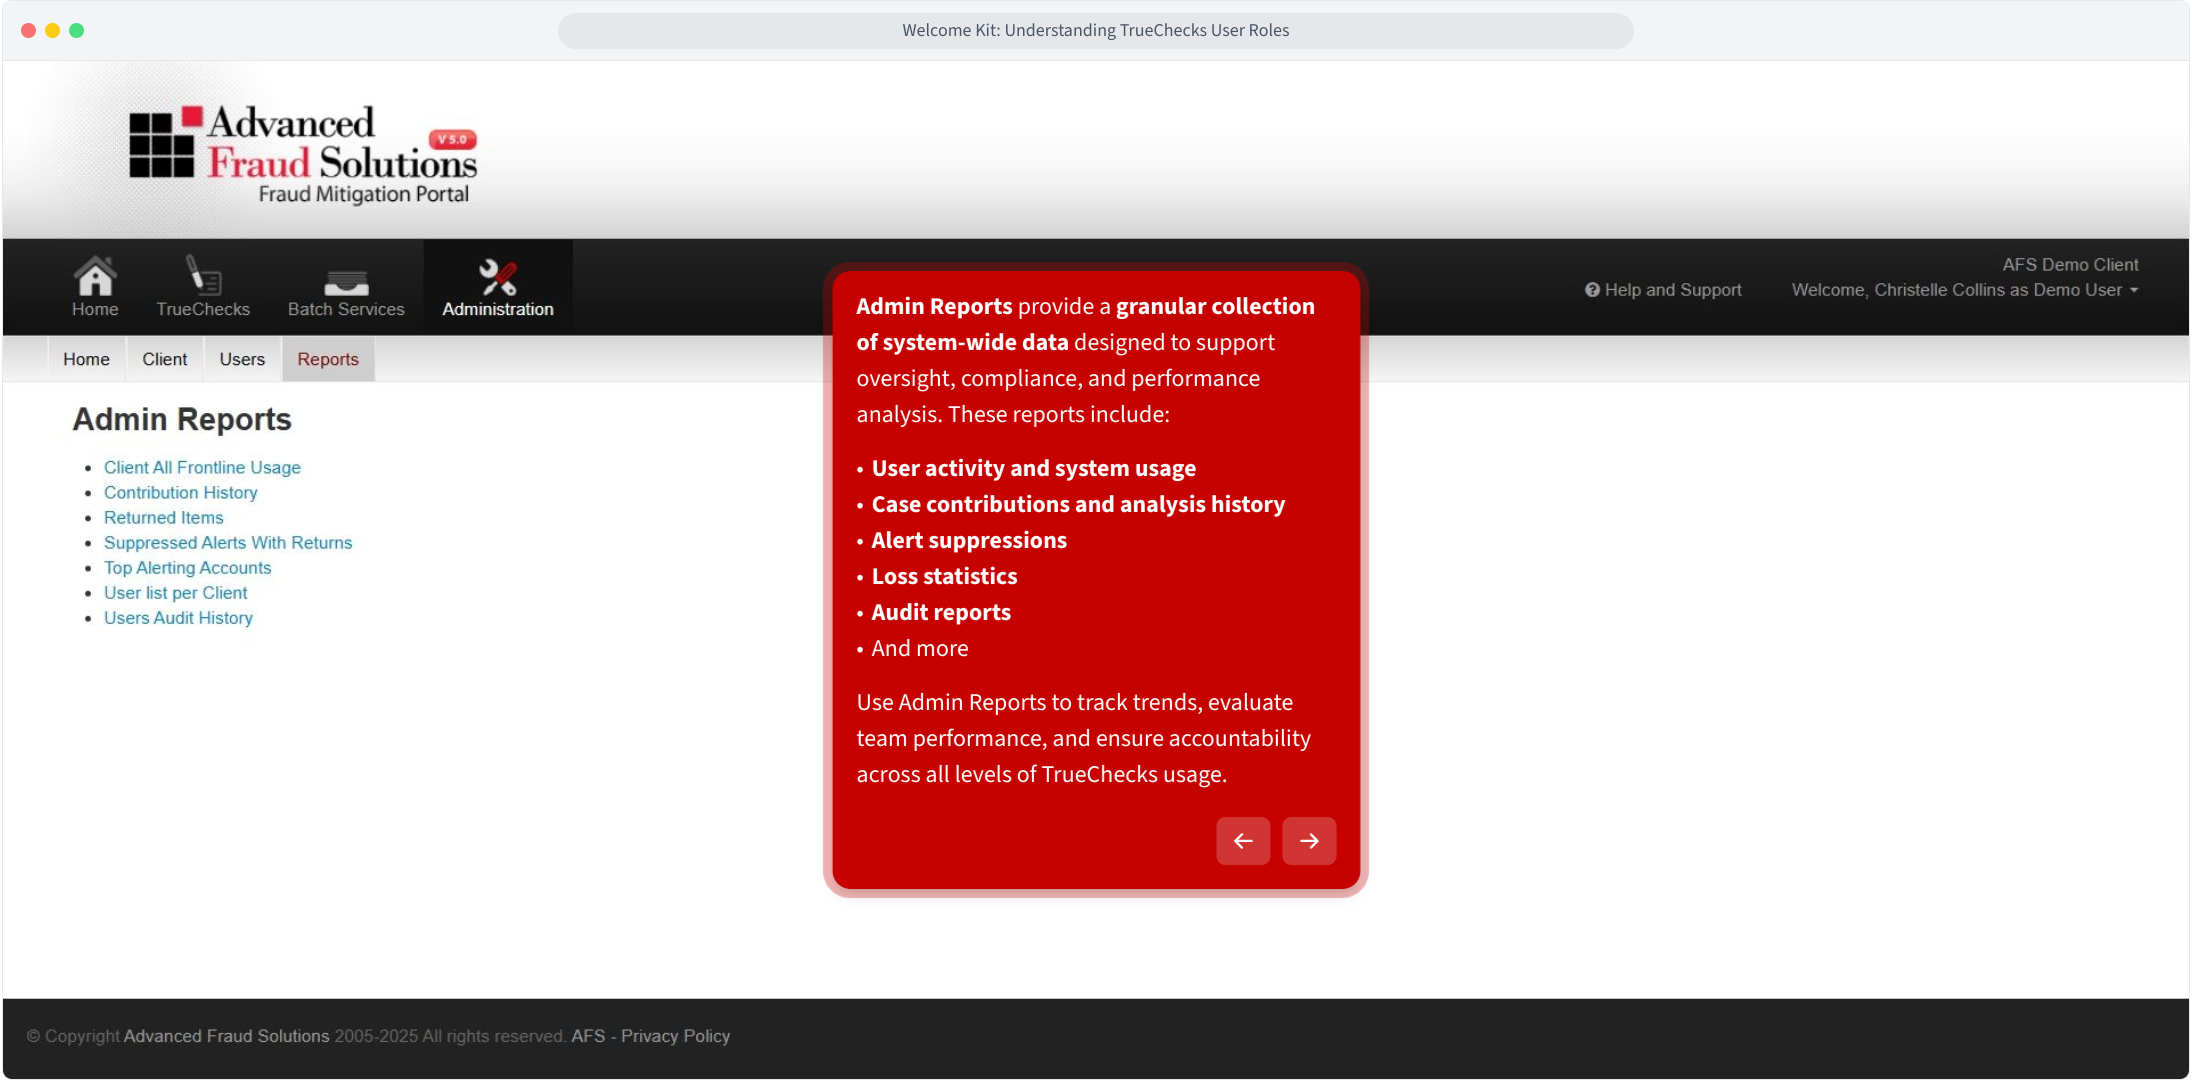Open the Contribution History report
The height and width of the screenshot is (1080, 2192).
pyautogui.click(x=181, y=492)
